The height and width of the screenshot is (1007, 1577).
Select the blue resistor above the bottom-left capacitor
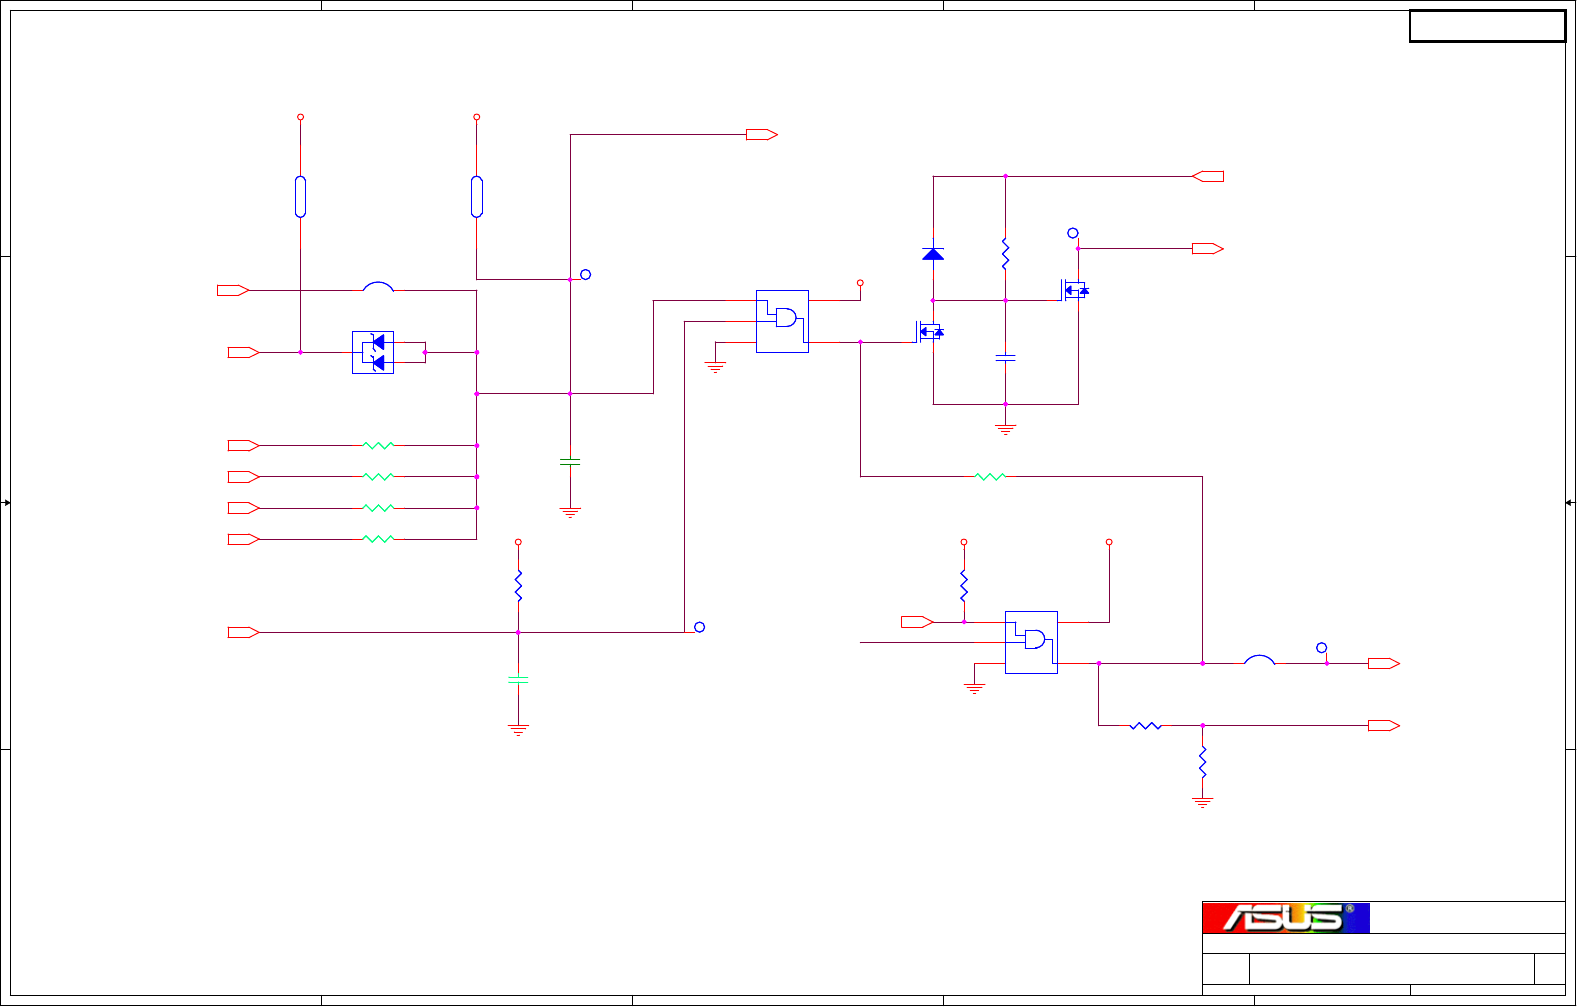(x=518, y=586)
